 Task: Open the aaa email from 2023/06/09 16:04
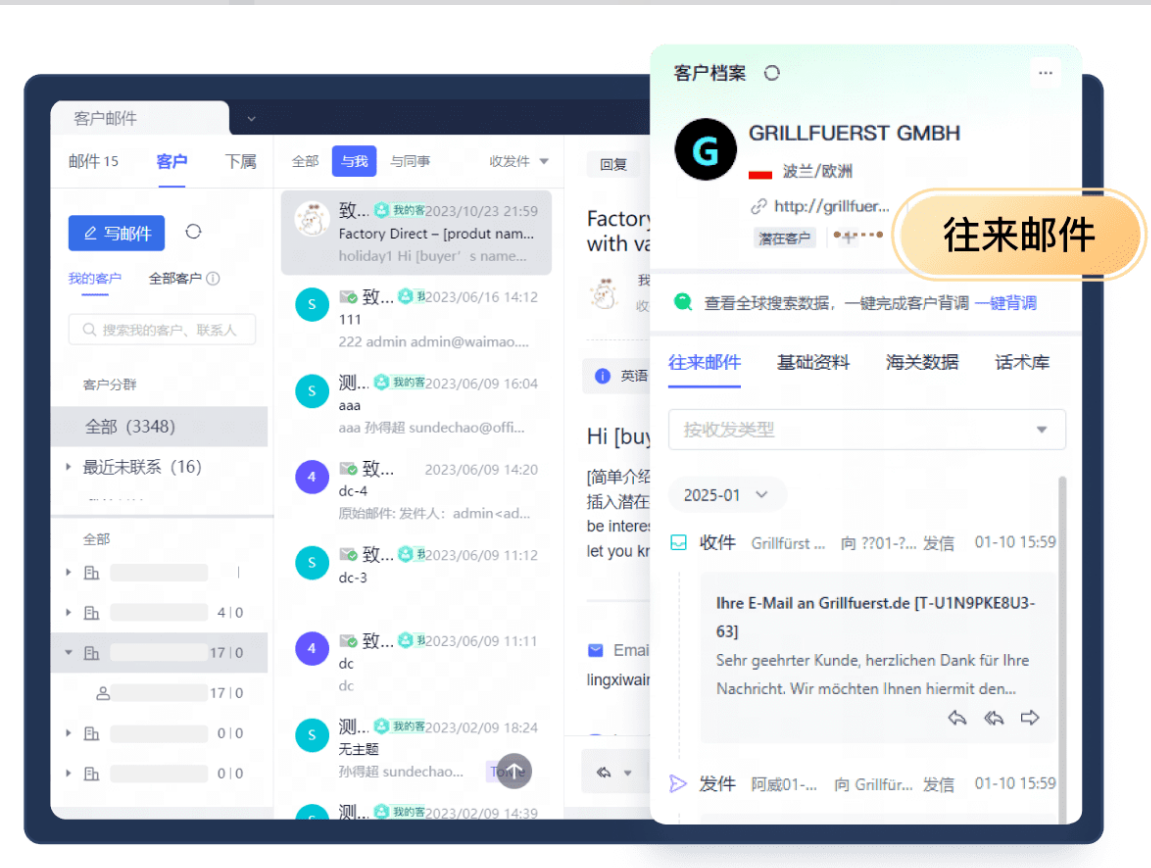point(416,404)
